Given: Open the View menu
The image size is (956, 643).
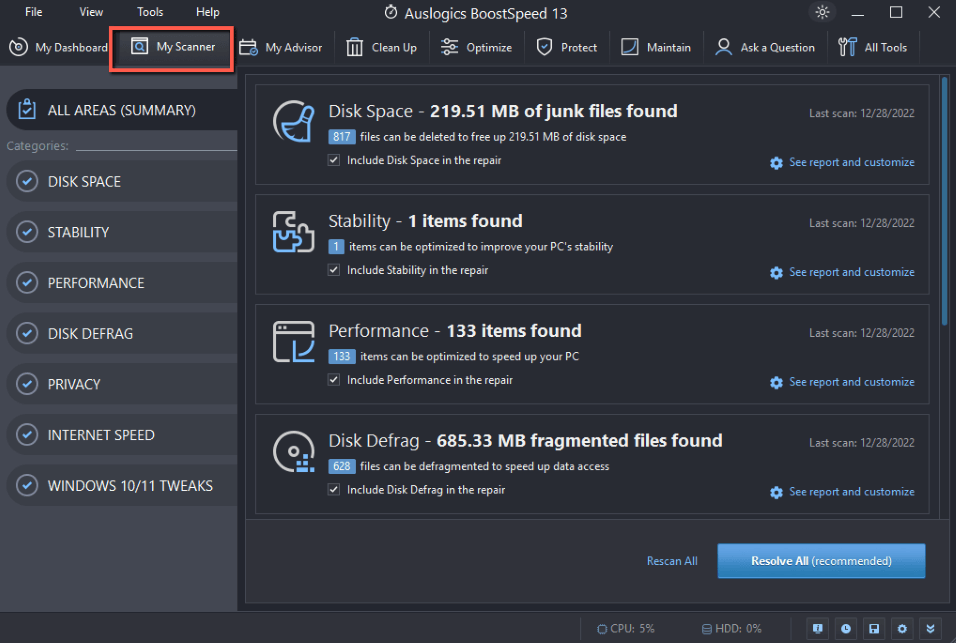Looking at the screenshot, I should coord(91,12).
